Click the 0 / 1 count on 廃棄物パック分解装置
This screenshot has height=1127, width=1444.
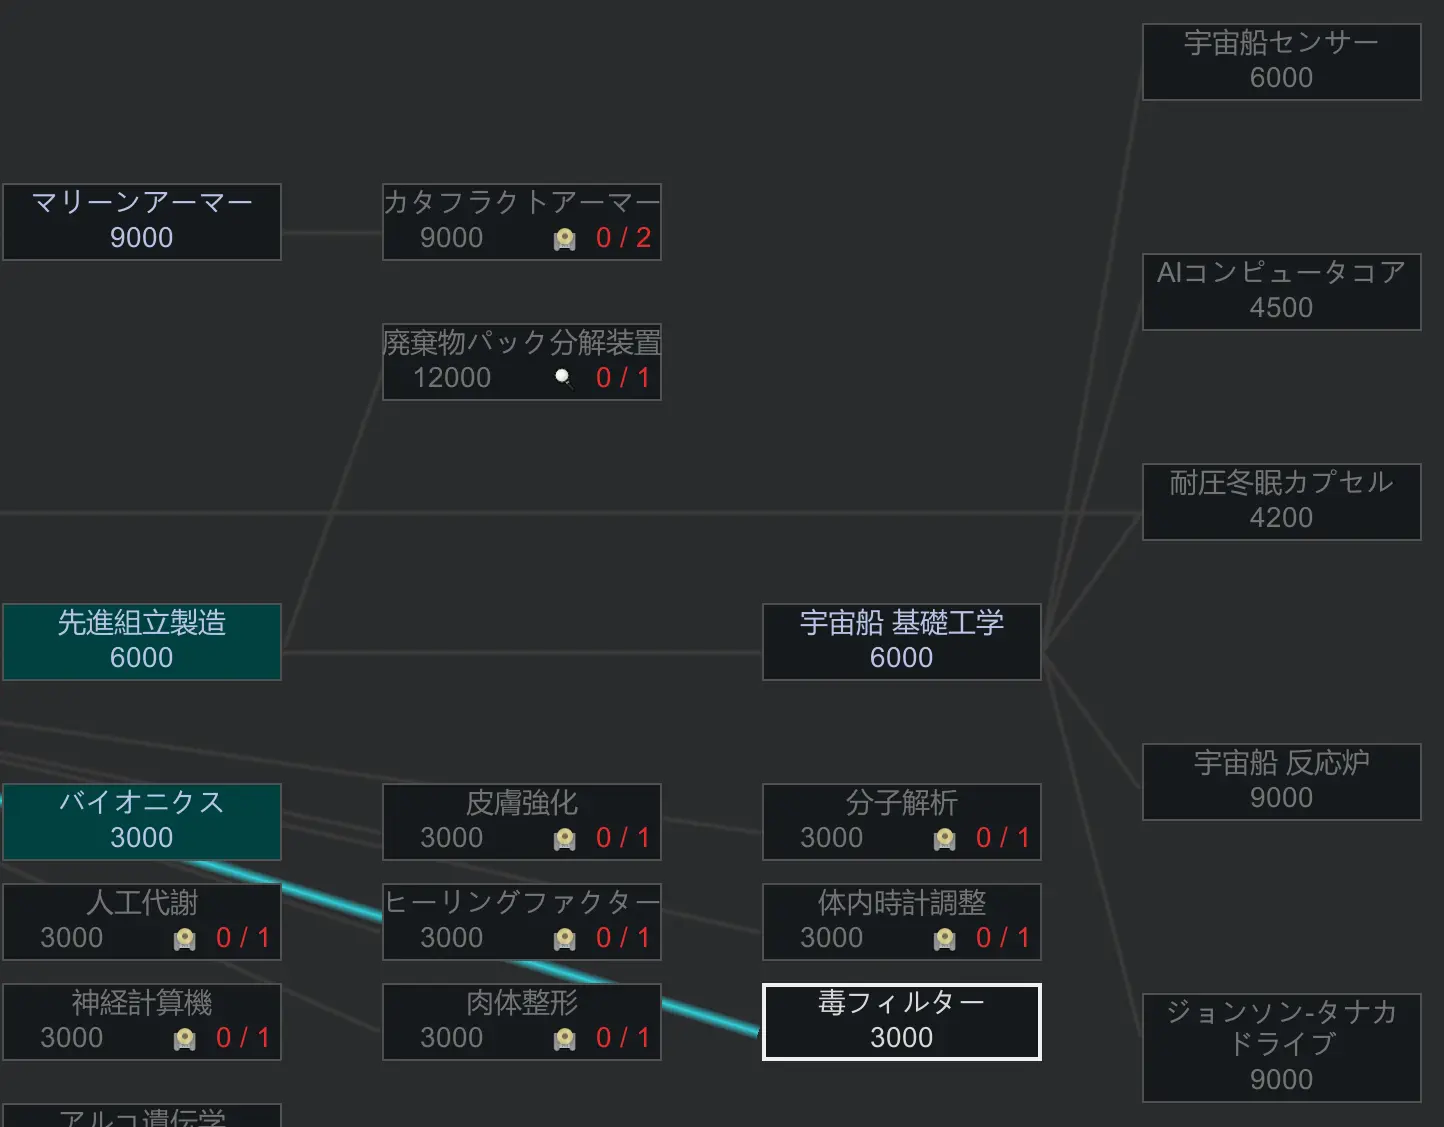point(623,378)
